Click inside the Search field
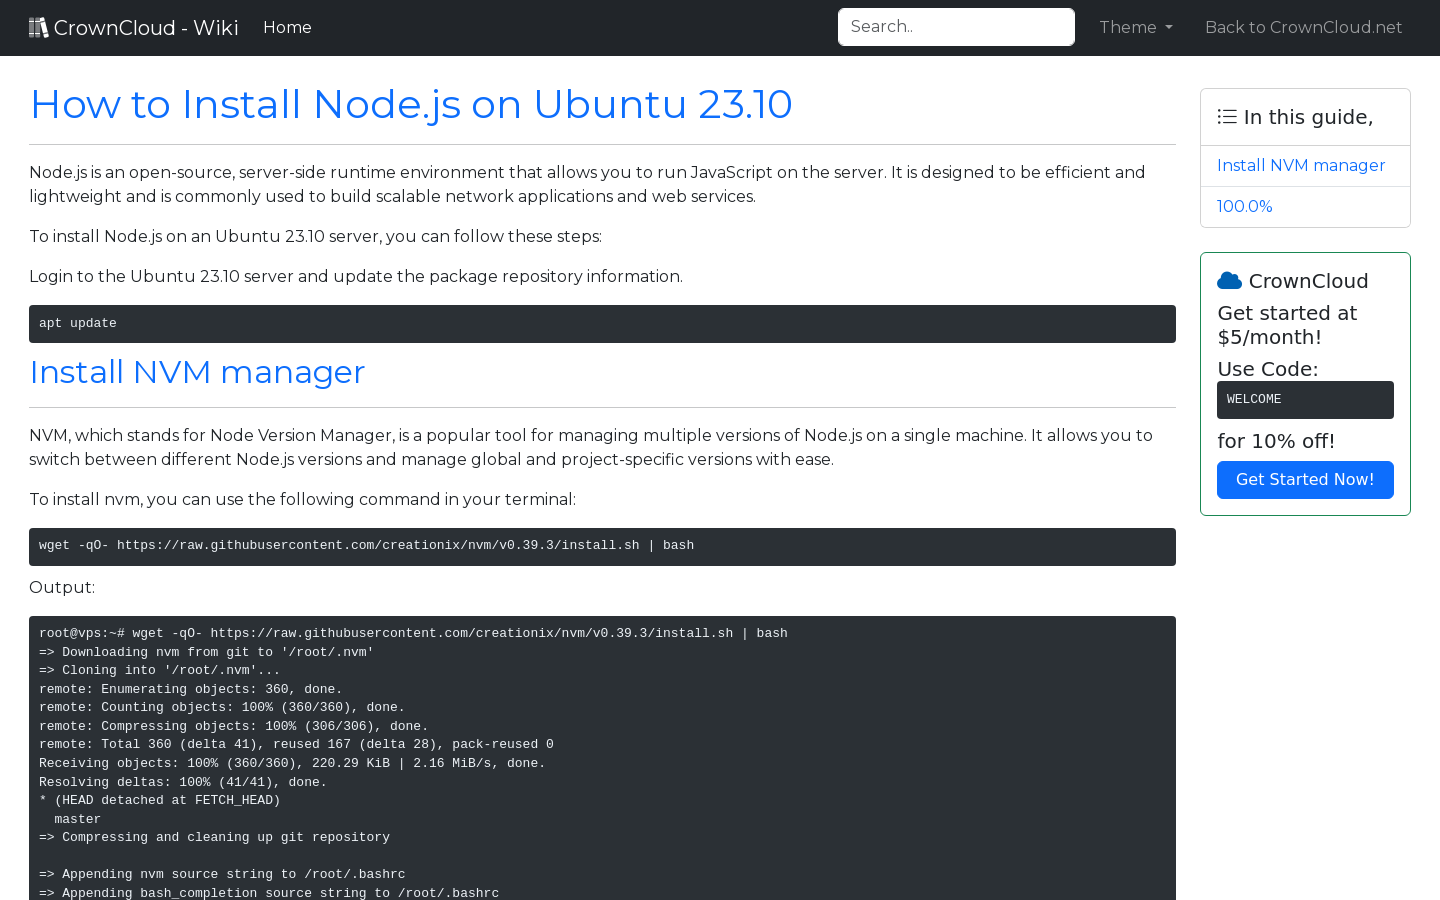 coord(956,26)
